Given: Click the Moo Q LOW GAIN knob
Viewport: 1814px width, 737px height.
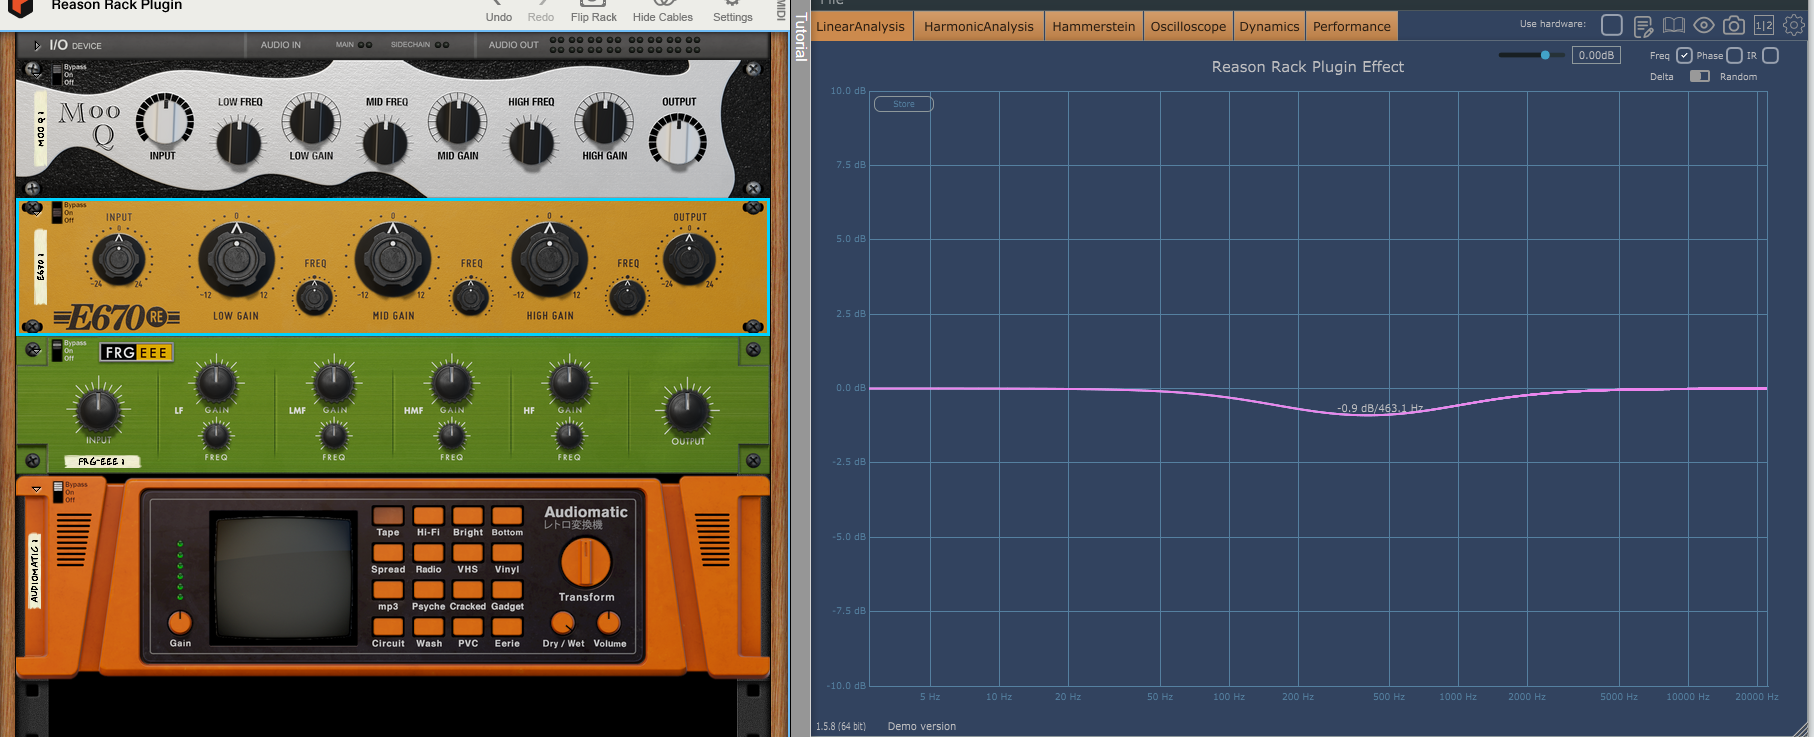Looking at the screenshot, I should point(311,120).
